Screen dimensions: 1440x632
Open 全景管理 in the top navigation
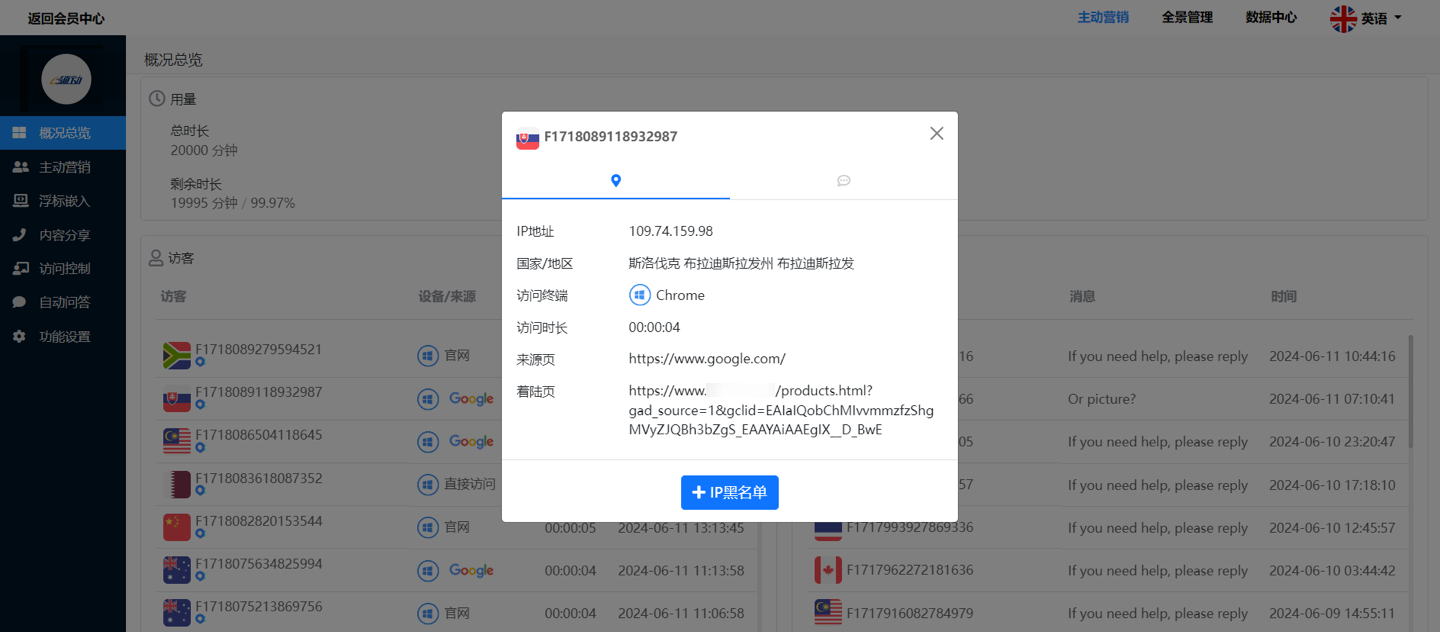tap(1187, 17)
